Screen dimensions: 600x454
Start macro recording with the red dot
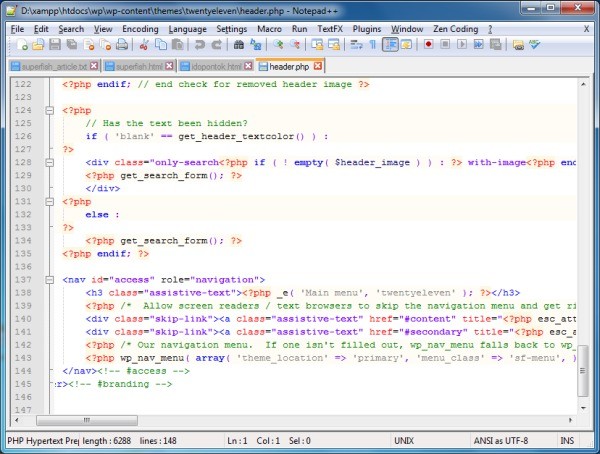429,45
